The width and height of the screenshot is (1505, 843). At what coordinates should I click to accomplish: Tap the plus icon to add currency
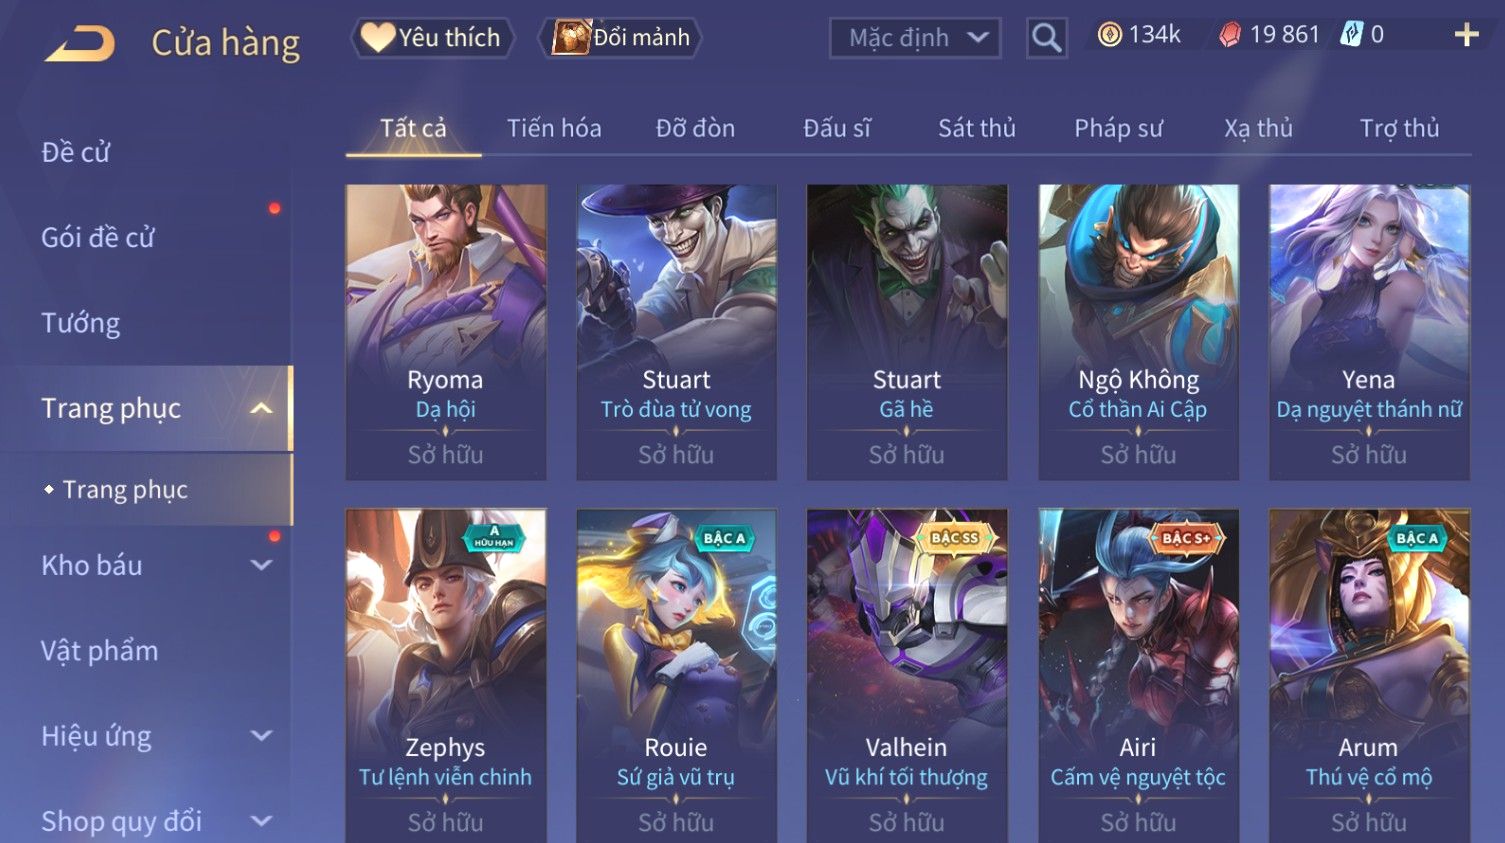[x=1466, y=35]
